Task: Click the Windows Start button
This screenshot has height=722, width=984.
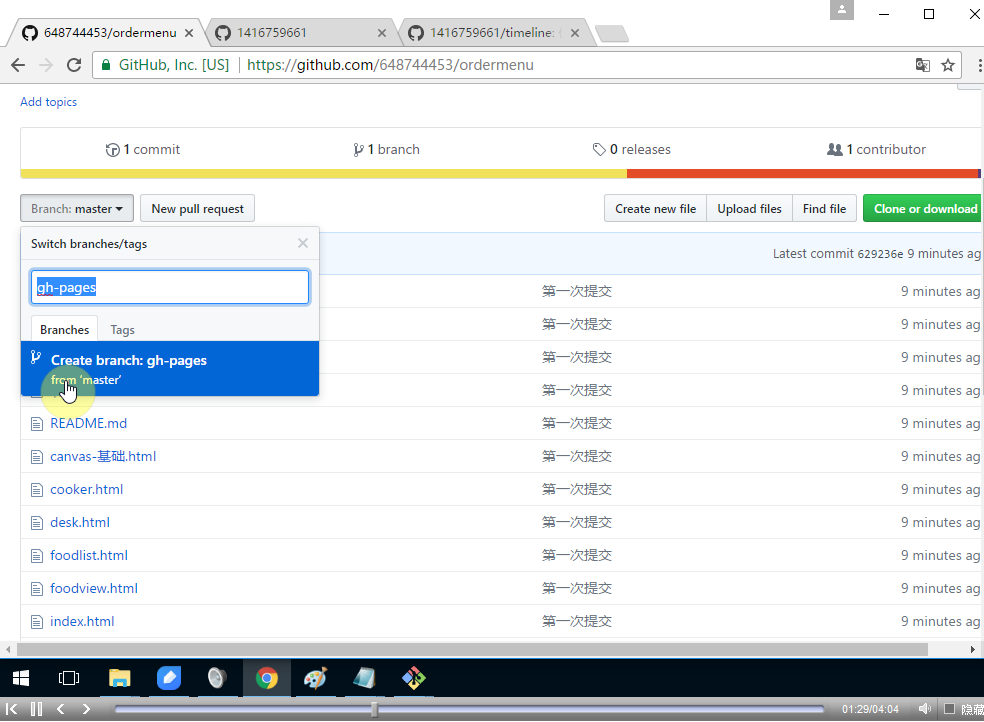Action: [x=21, y=678]
